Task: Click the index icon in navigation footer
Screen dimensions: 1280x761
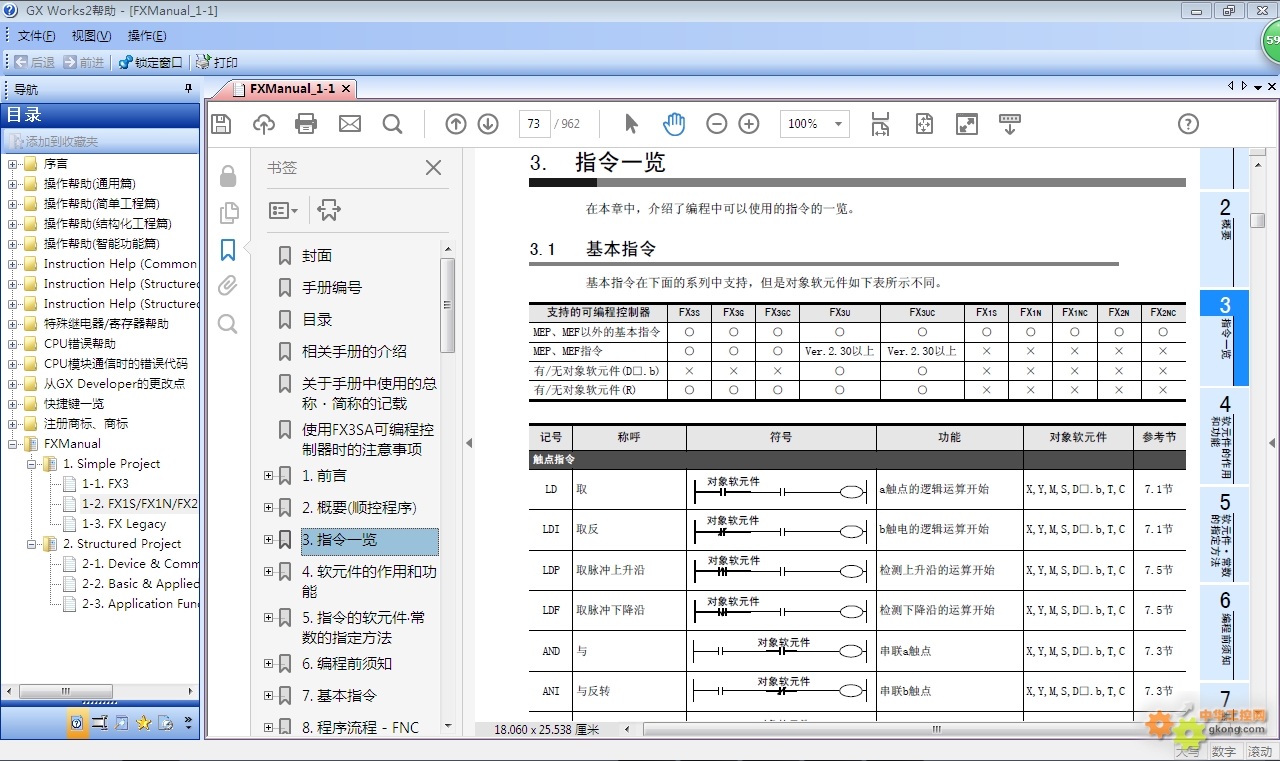Action: coord(100,723)
